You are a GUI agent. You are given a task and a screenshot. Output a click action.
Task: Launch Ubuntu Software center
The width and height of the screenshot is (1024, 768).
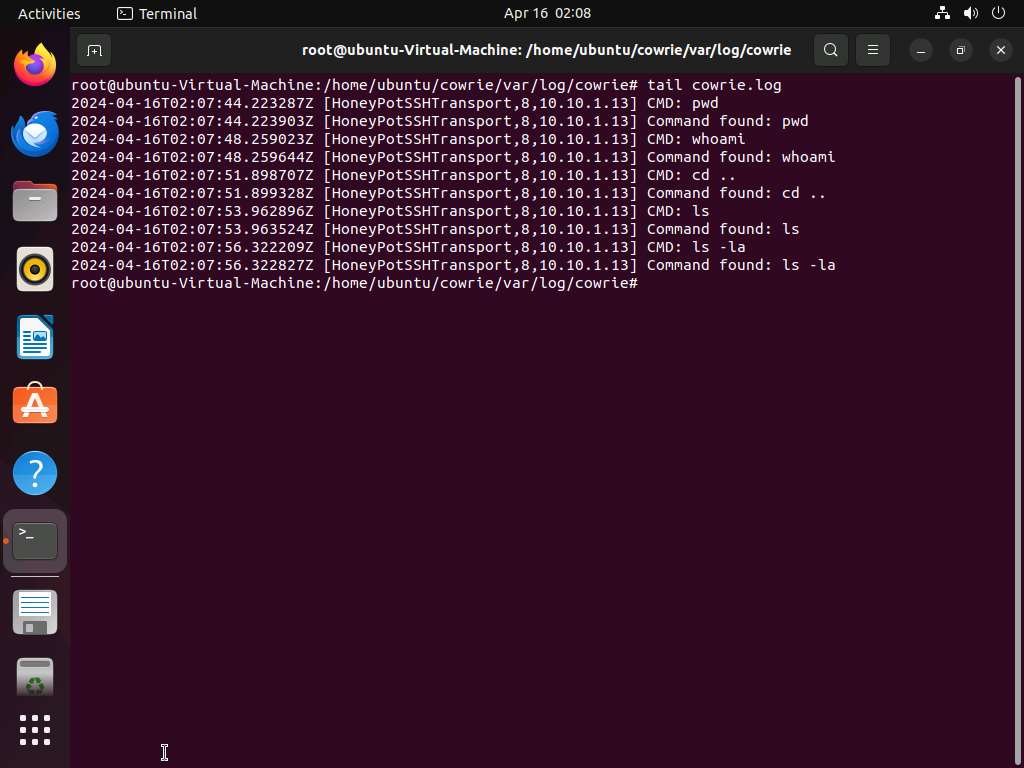coord(35,404)
